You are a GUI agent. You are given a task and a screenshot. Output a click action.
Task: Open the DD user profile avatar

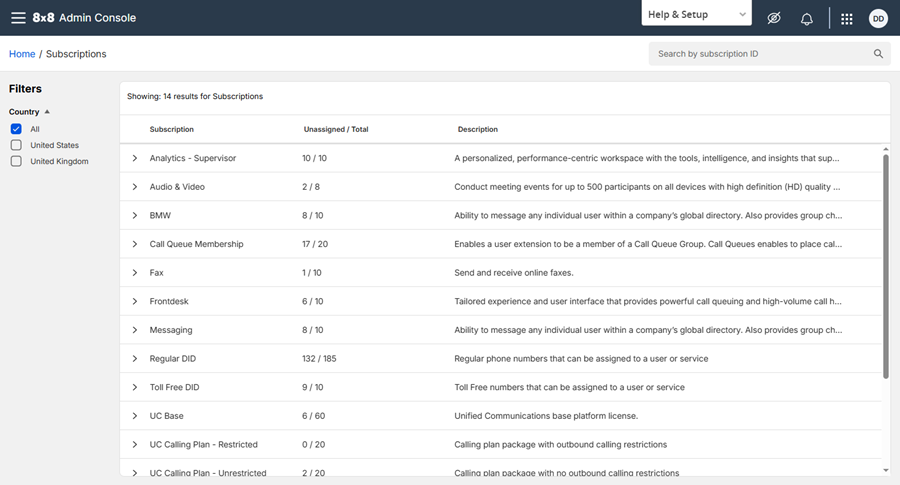878,18
